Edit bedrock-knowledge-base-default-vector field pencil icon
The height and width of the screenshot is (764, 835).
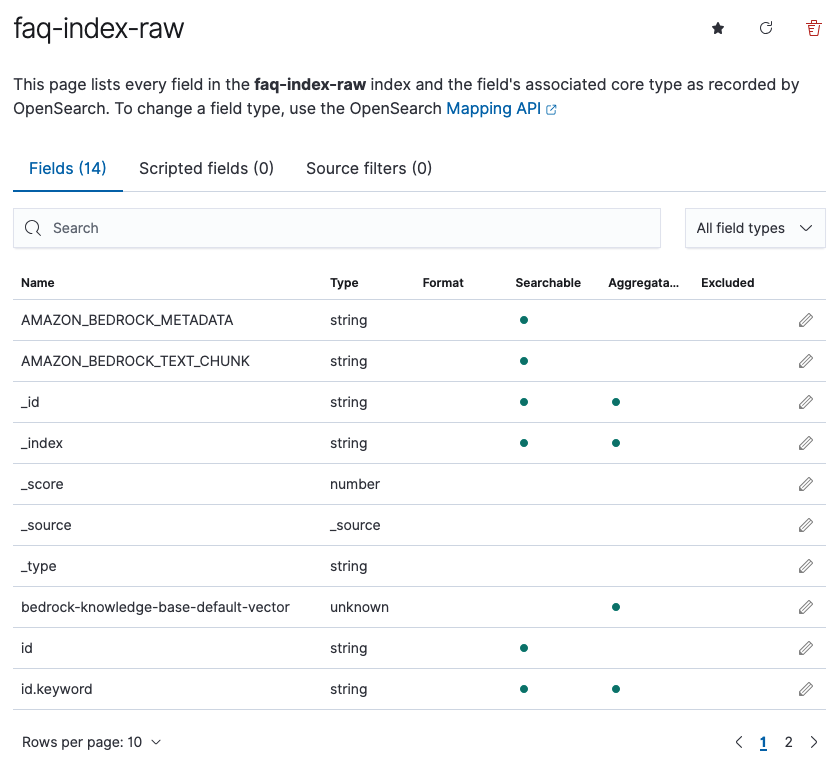[x=806, y=607]
